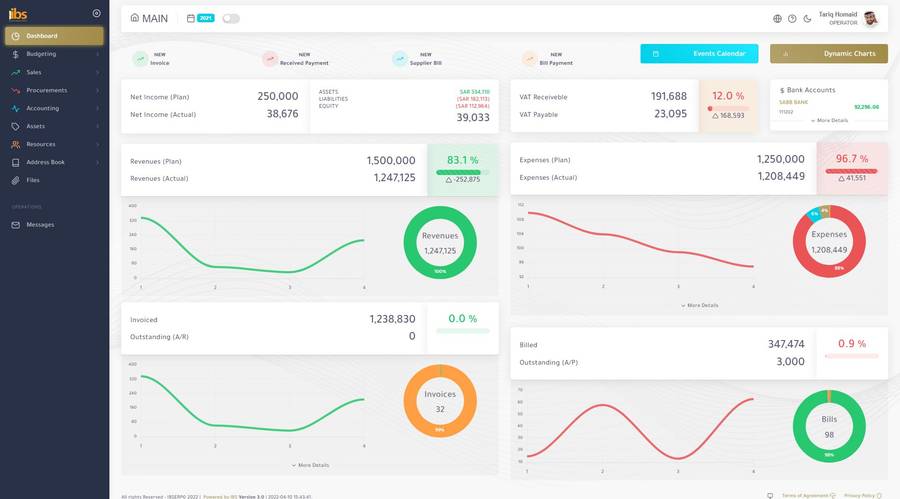Open the language globe icon

(777, 19)
